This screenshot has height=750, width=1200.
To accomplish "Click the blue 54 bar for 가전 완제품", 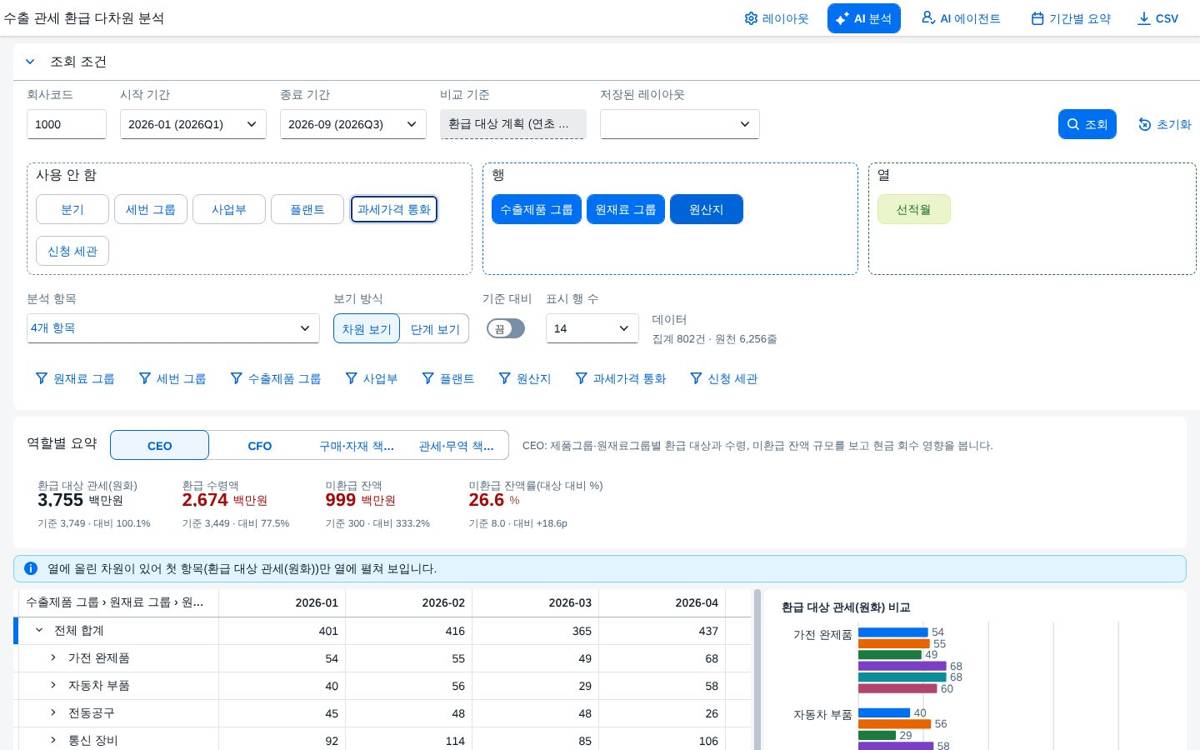I will tap(893, 632).
